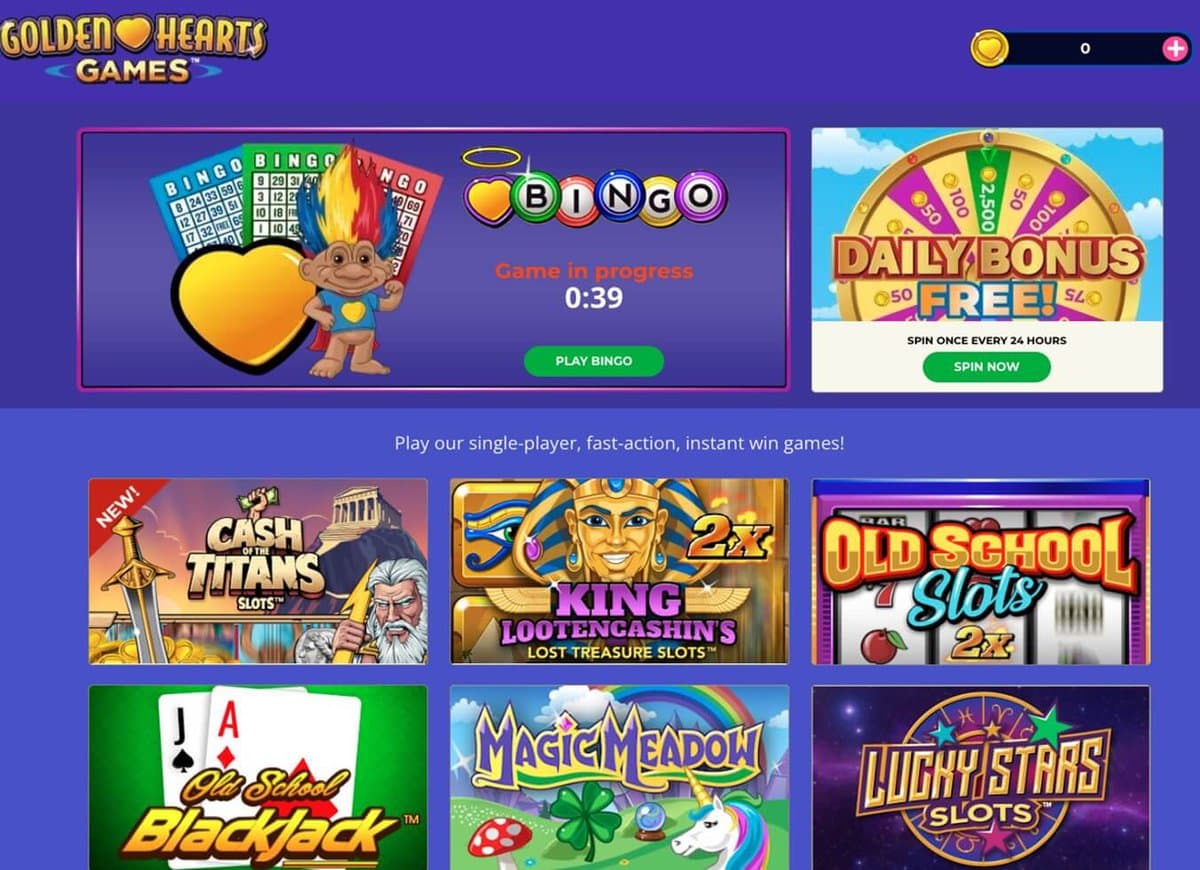1200x870 pixels.
Task: Click the bingo game countdown timer
Action: tap(594, 298)
